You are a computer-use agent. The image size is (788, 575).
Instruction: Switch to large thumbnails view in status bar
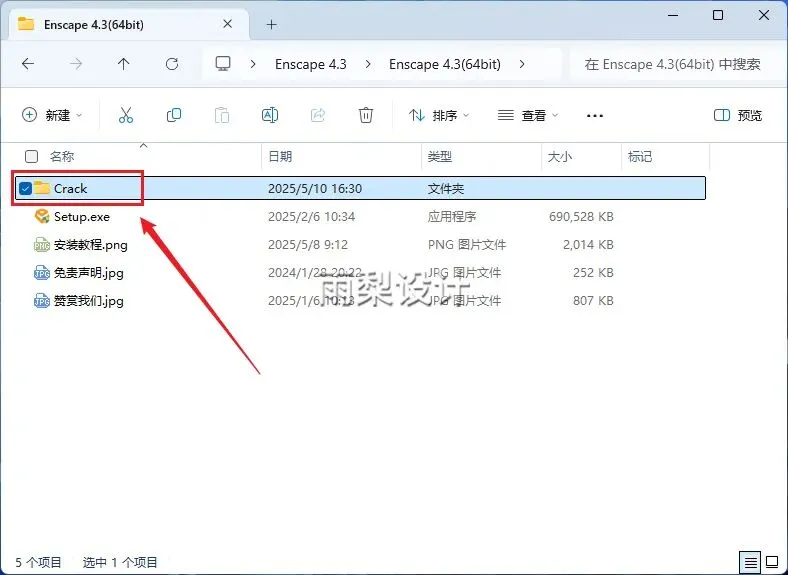(772, 562)
